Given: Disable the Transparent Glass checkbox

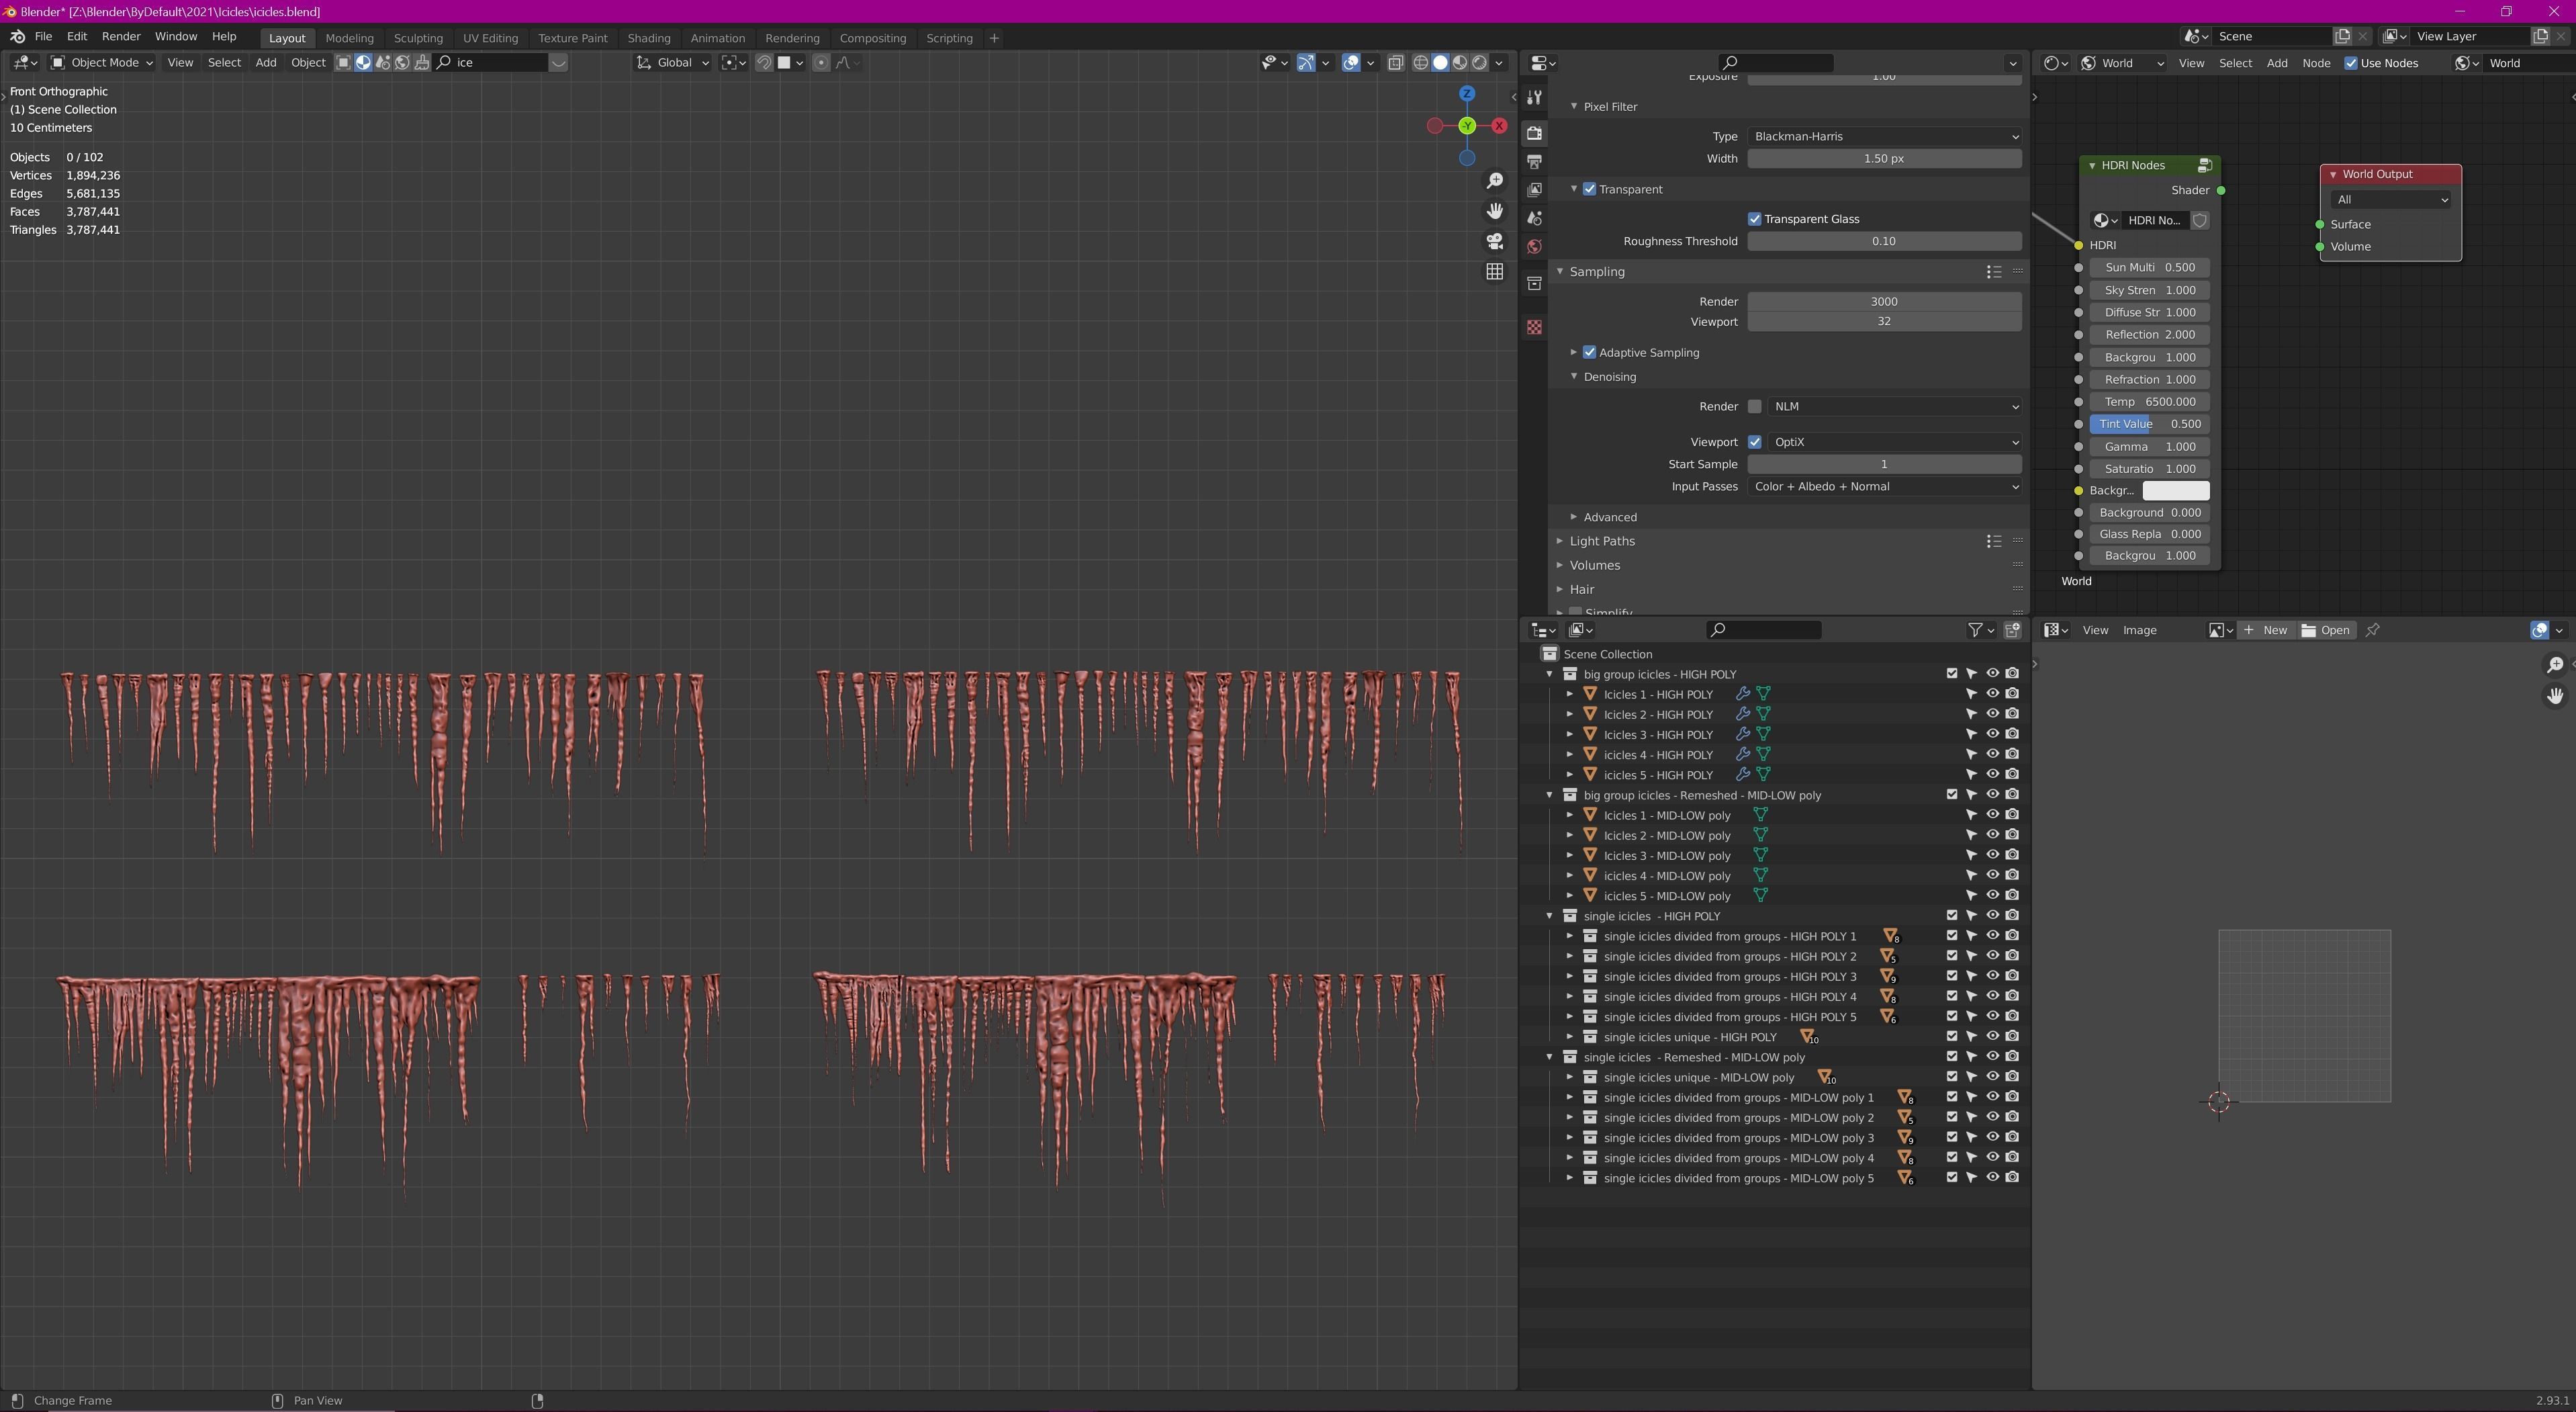Looking at the screenshot, I should [1754, 219].
